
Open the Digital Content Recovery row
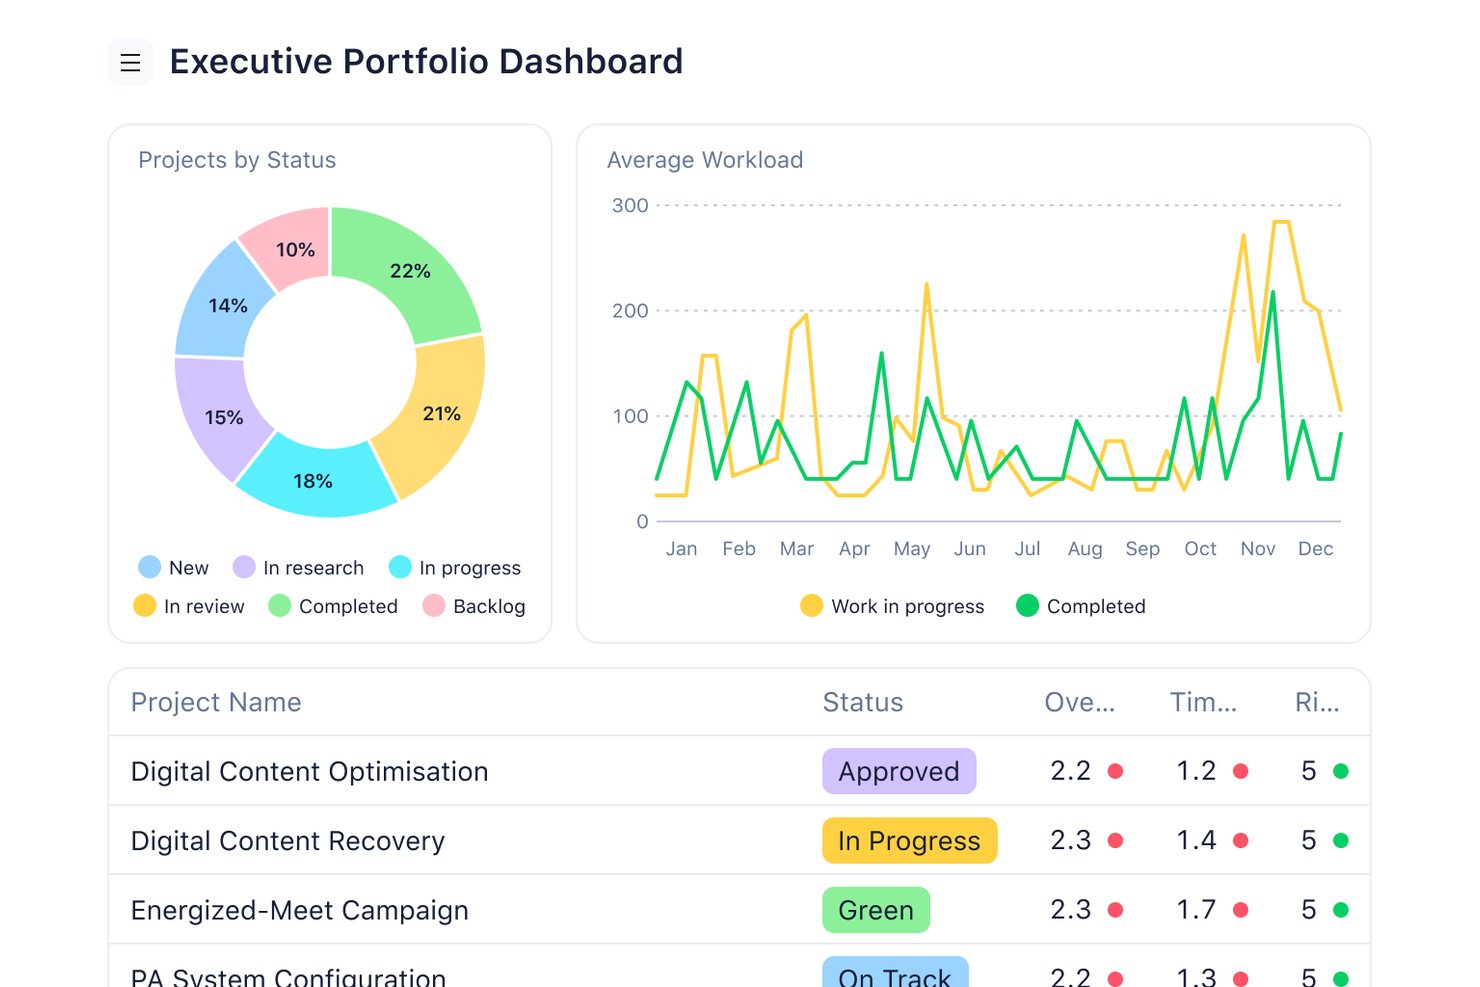pos(739,840)
